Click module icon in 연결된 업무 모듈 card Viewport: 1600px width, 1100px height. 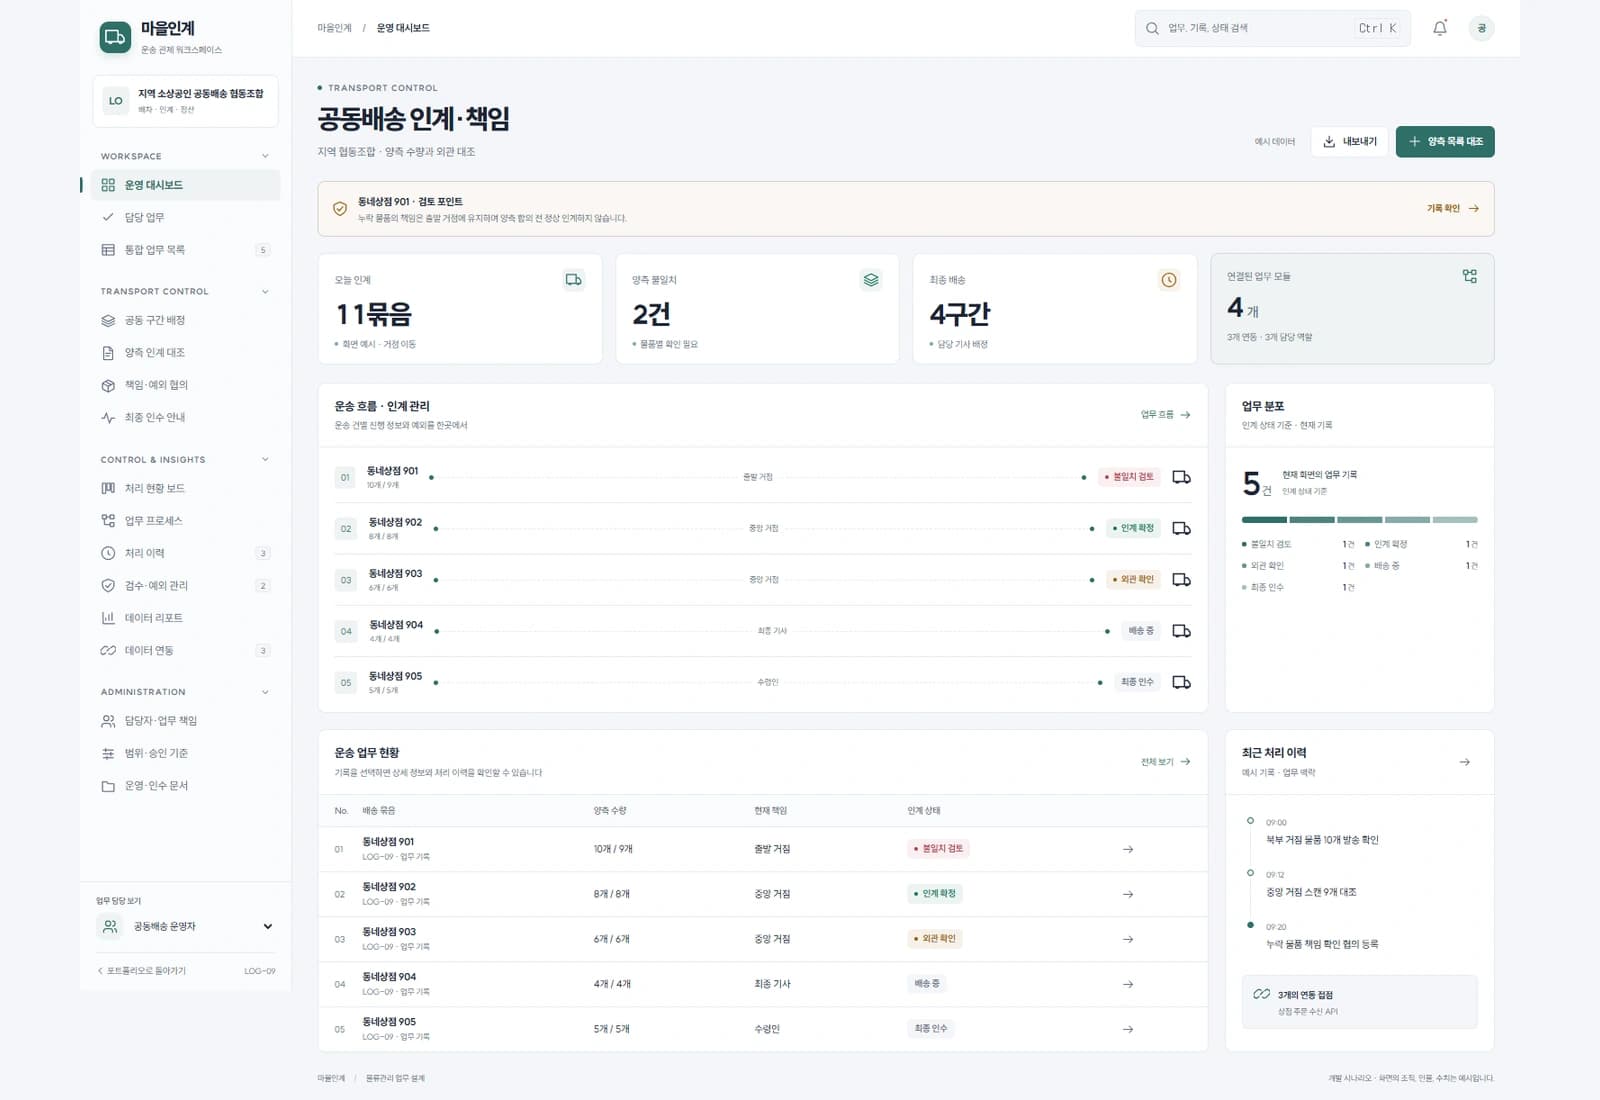click(1469, 276)
